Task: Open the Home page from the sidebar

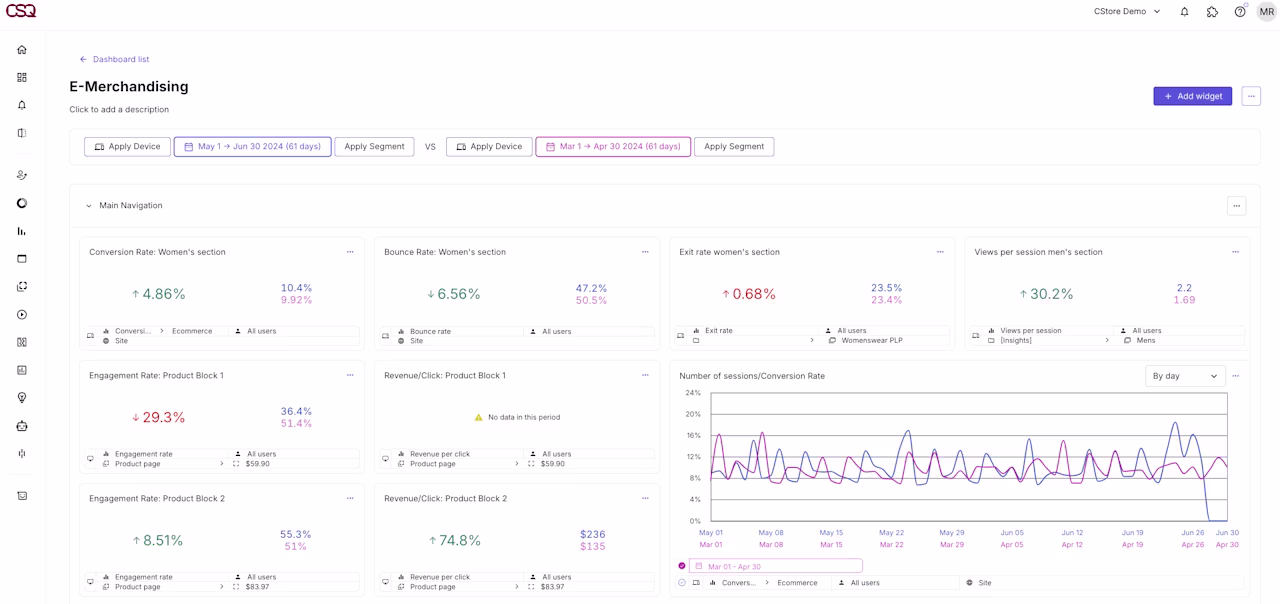Action: tap(22, 49)
